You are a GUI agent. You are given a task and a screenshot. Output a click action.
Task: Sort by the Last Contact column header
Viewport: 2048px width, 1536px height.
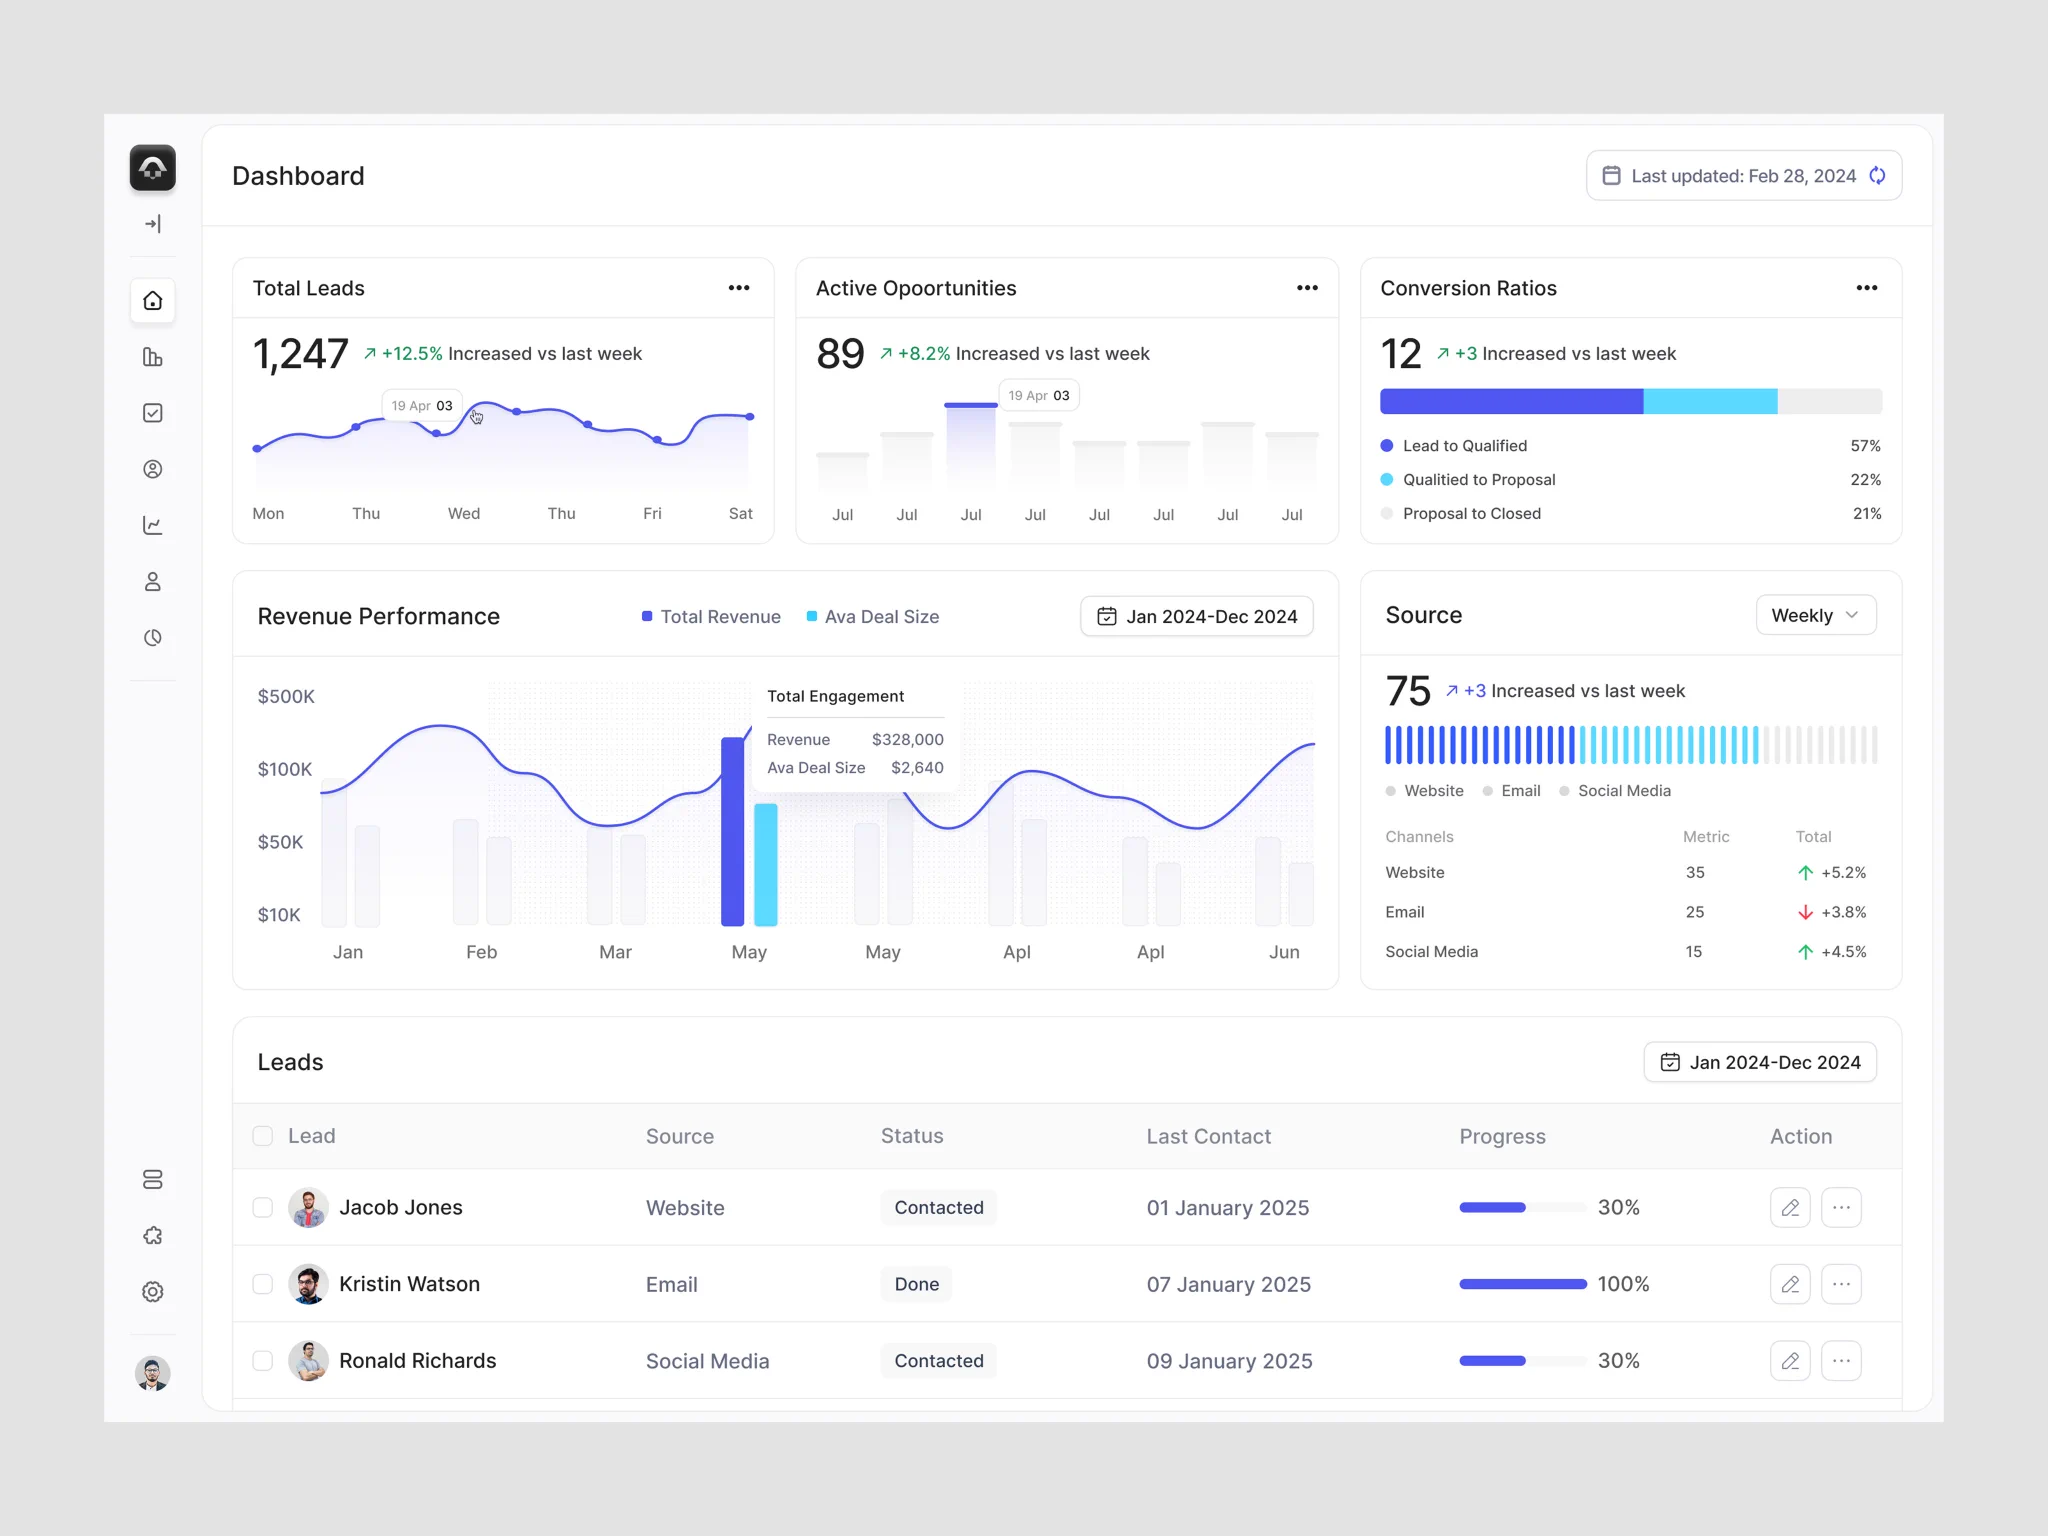coord(1208,1136)
